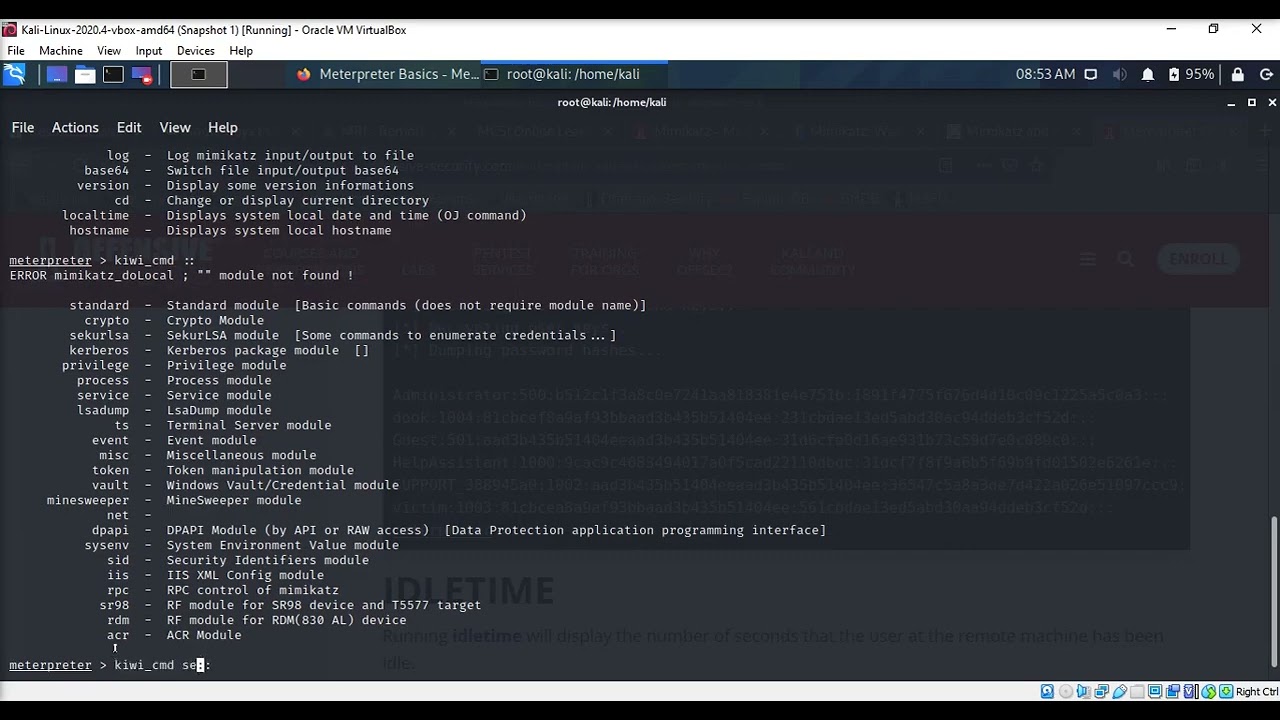Click the battery 95% indicator
Viewport: 1280px width, 720px height.
pyautogui.click(x=1190, y=74)
